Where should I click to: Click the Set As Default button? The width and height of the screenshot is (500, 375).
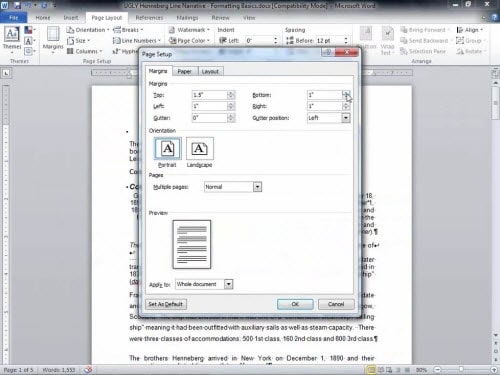click(166, 304)
